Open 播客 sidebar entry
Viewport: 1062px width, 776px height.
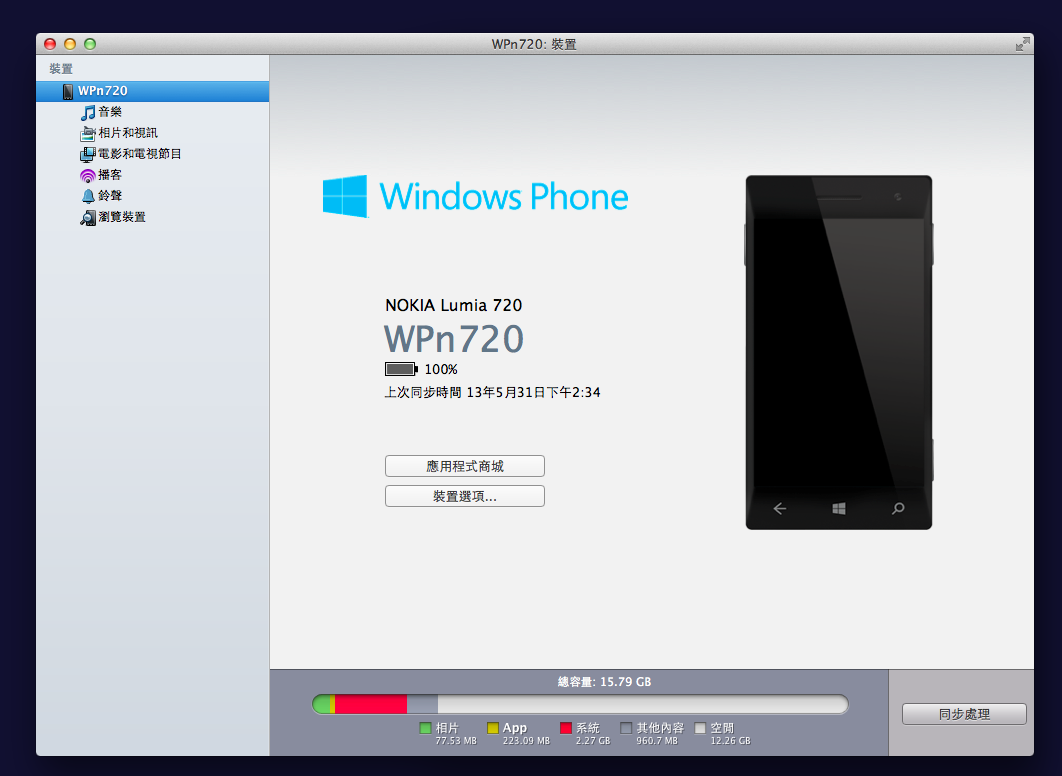pos(110,175)
